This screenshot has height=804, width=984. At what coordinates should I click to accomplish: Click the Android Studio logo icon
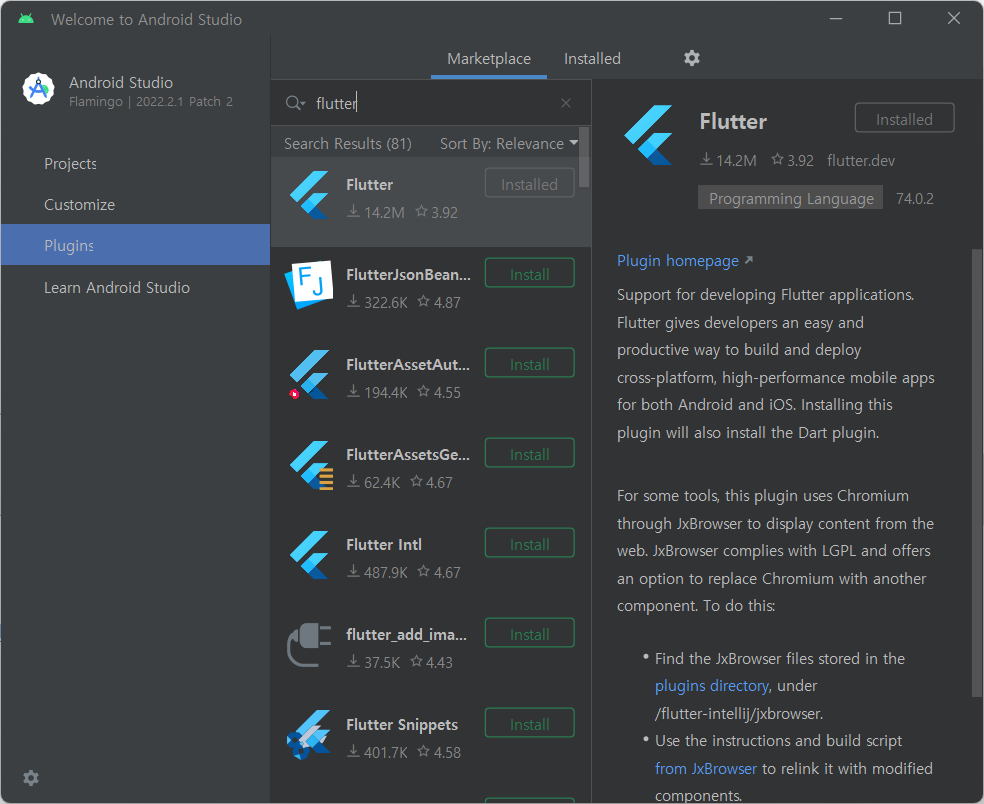pos(38,89)
